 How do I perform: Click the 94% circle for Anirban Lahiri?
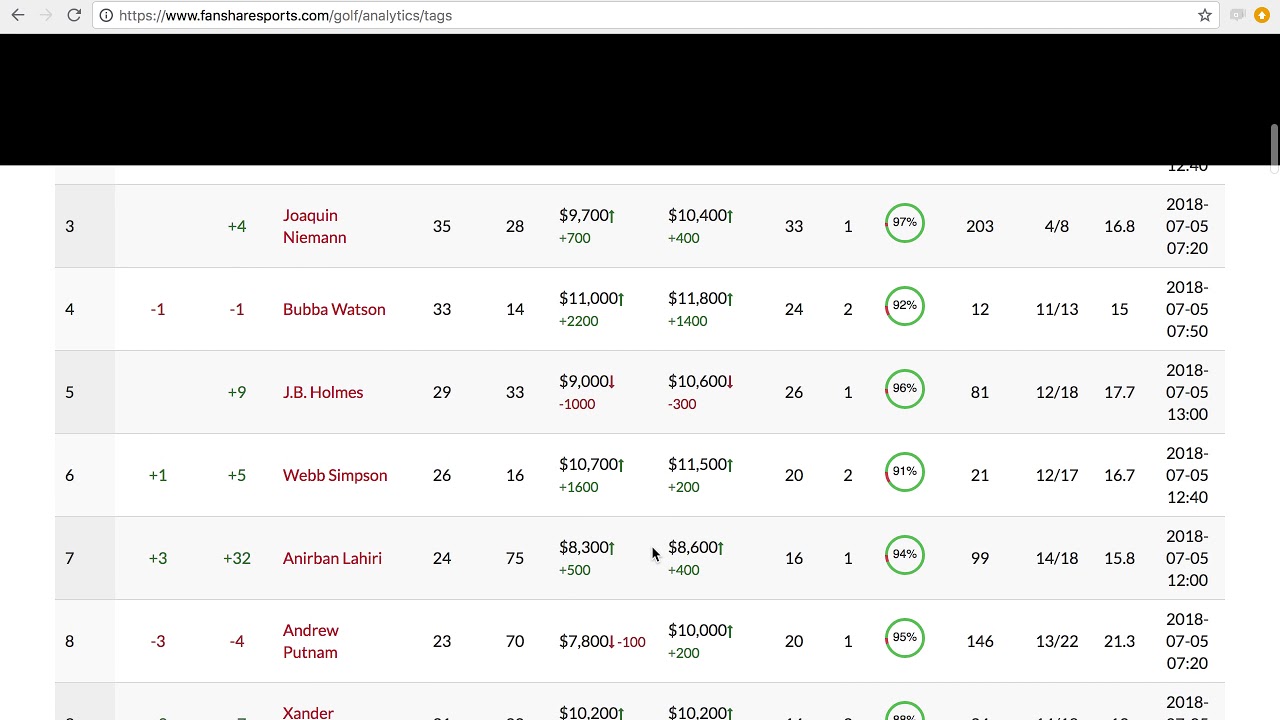tap(904, 555)
